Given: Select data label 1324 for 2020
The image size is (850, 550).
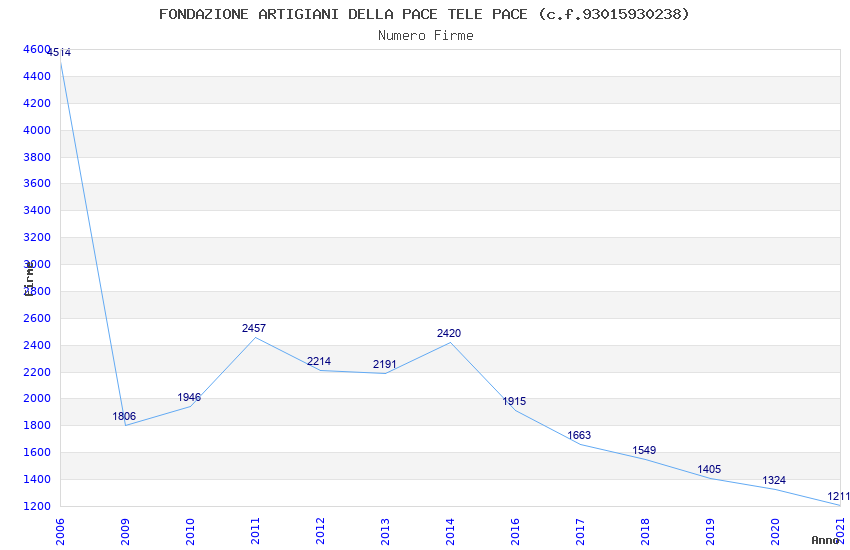Looking at the screenshot, I should tap(774, 480).
